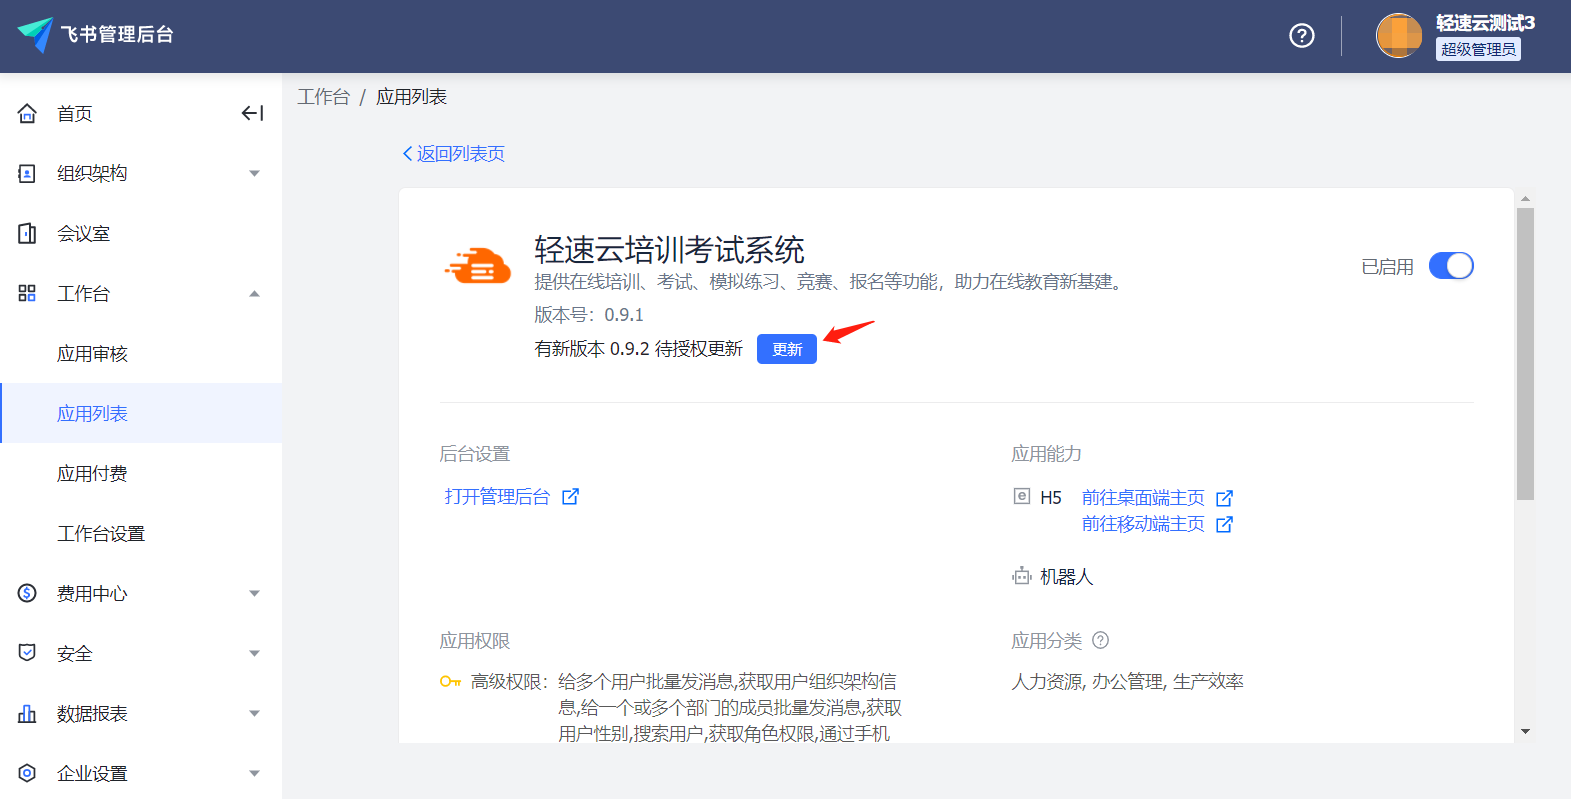Click the blue 更新 button
This screenshot has height=799, width=1571.
786,349
